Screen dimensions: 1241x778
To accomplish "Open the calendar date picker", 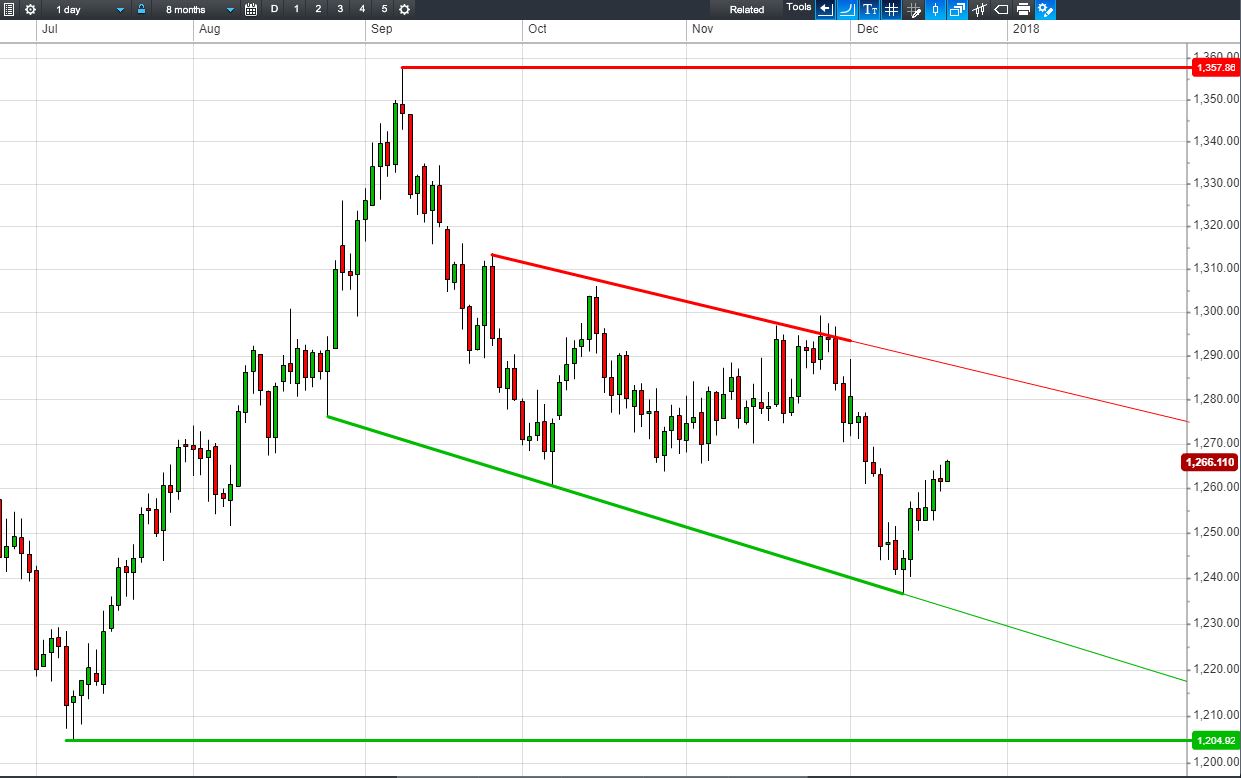I will 250,9.
